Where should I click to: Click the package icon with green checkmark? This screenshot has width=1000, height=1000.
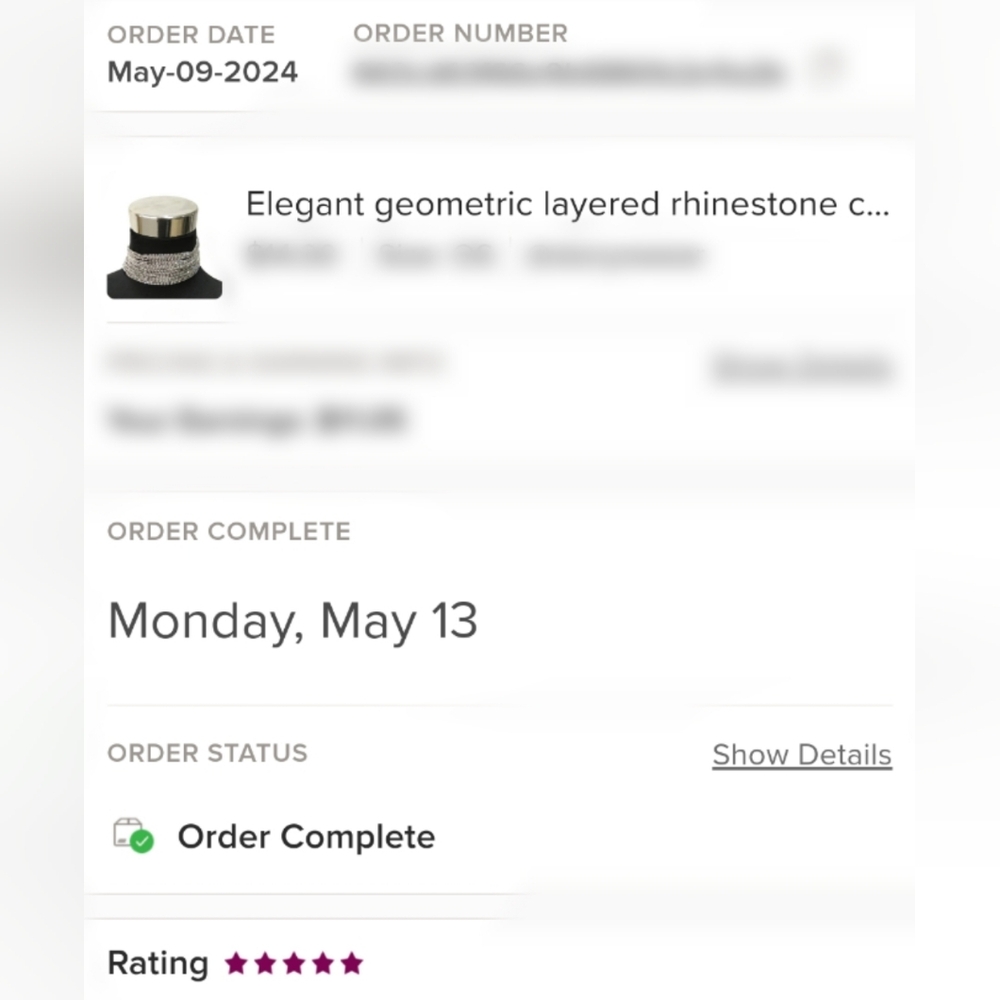point(133,835)
